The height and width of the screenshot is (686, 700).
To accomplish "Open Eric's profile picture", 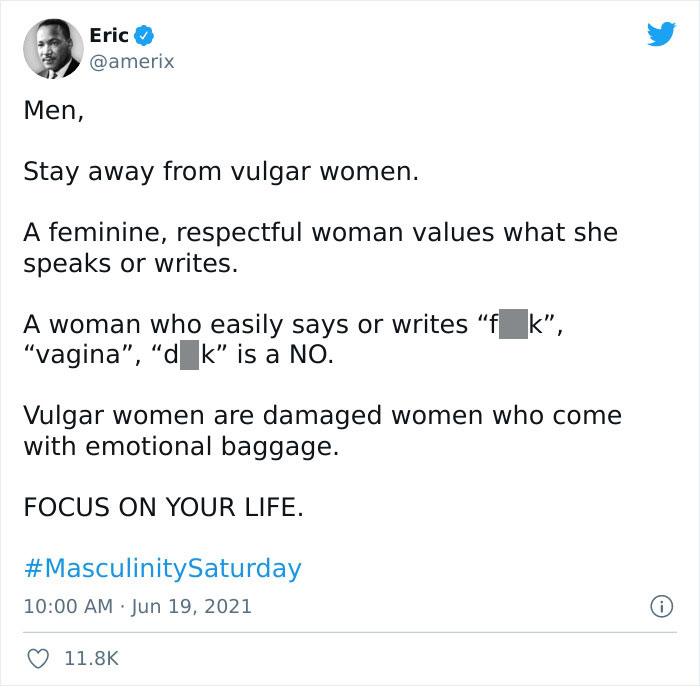I will pyautogui.click(x=53, y=49).
